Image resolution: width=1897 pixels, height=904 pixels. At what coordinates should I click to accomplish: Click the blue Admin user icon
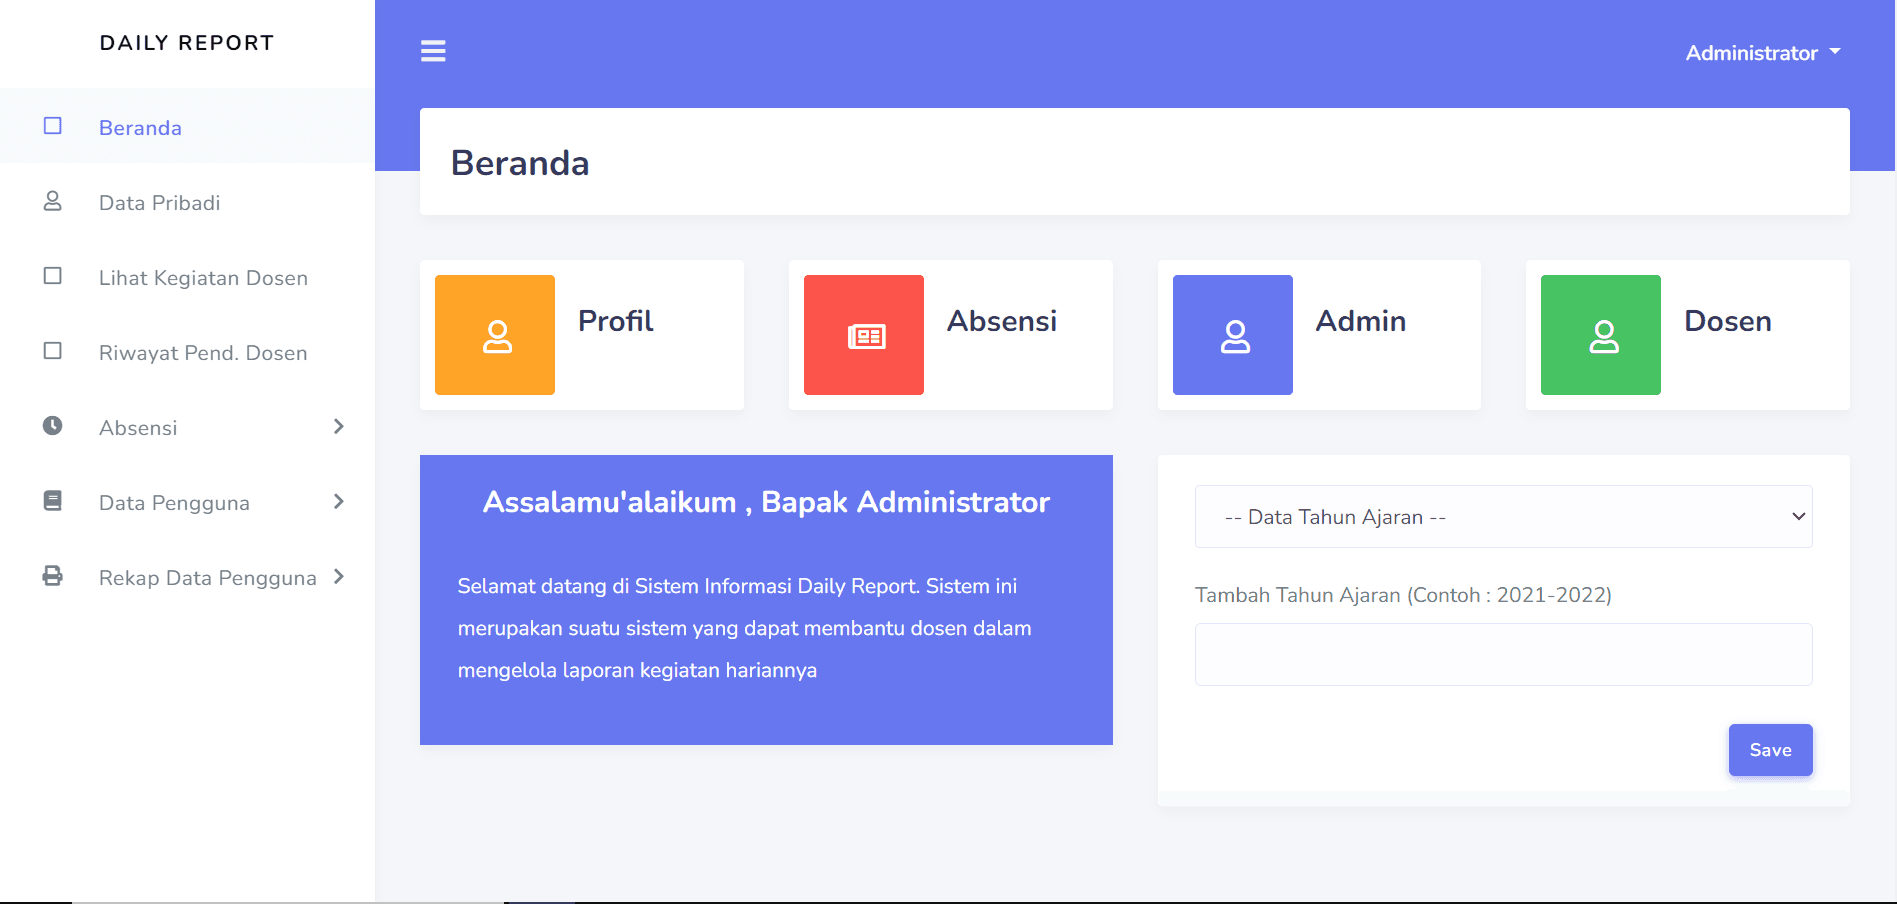[x=1233, y=336]
